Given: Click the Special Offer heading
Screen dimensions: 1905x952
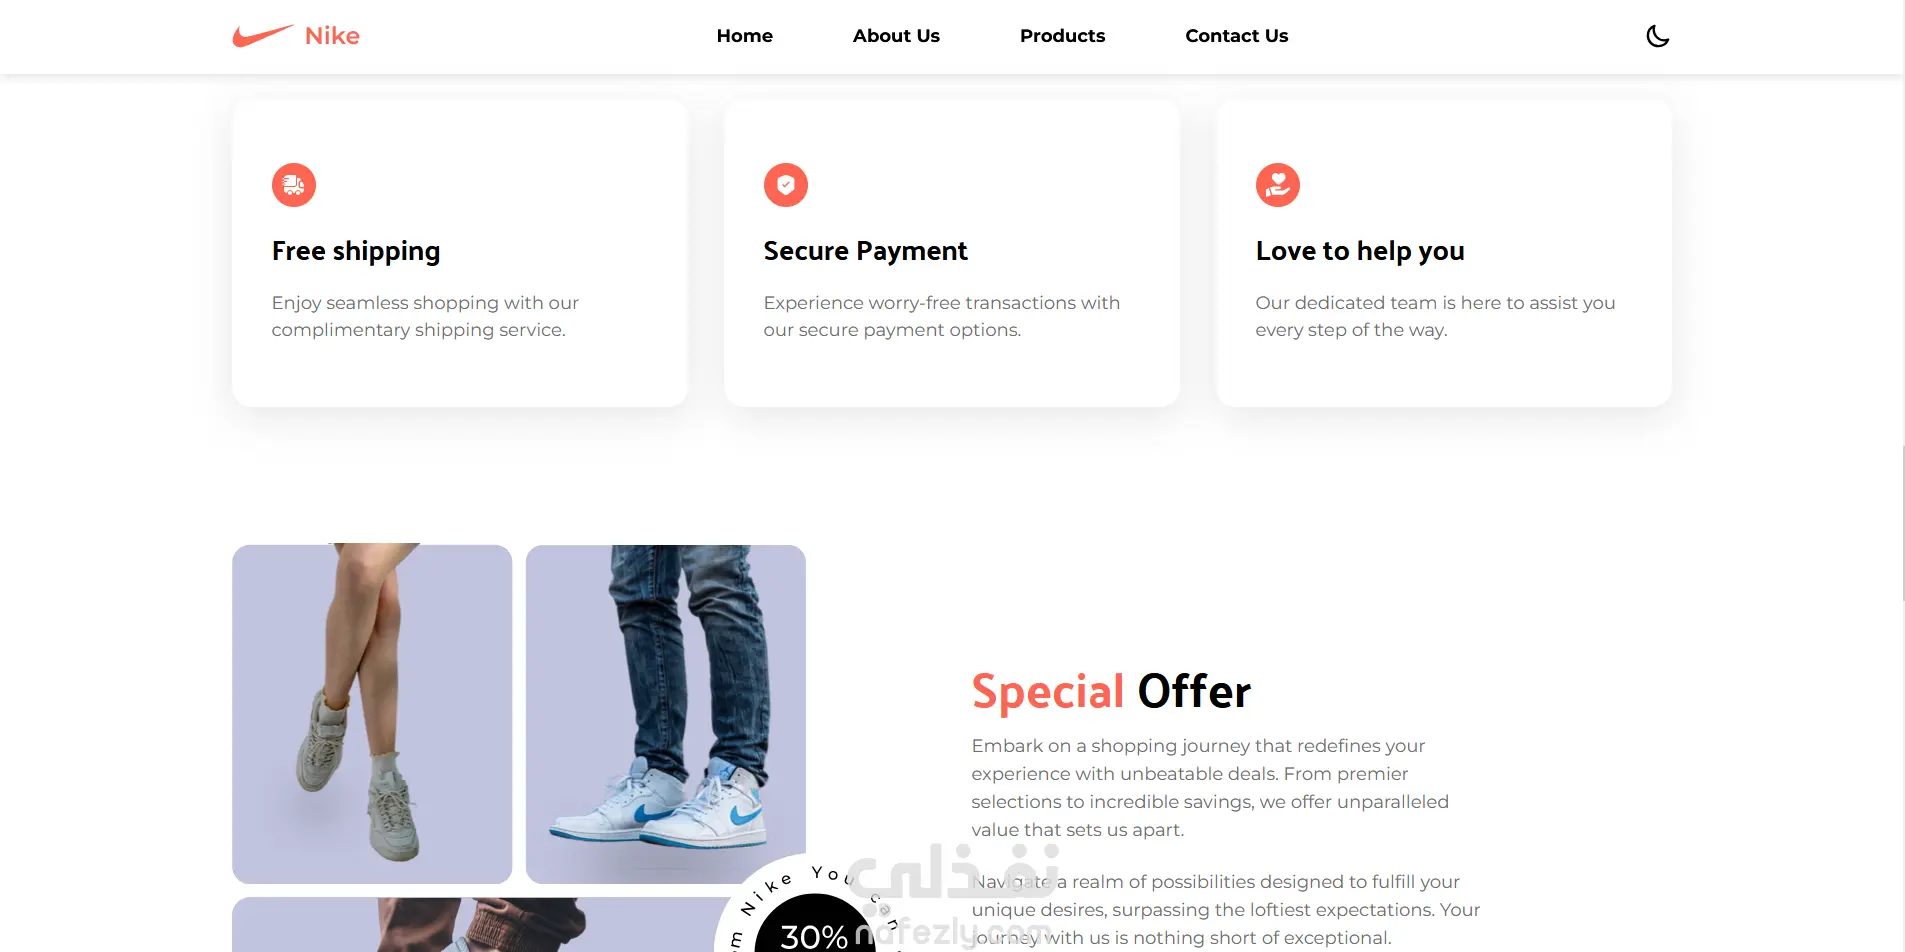Looking at the screenshot, I should [1111, 691].
